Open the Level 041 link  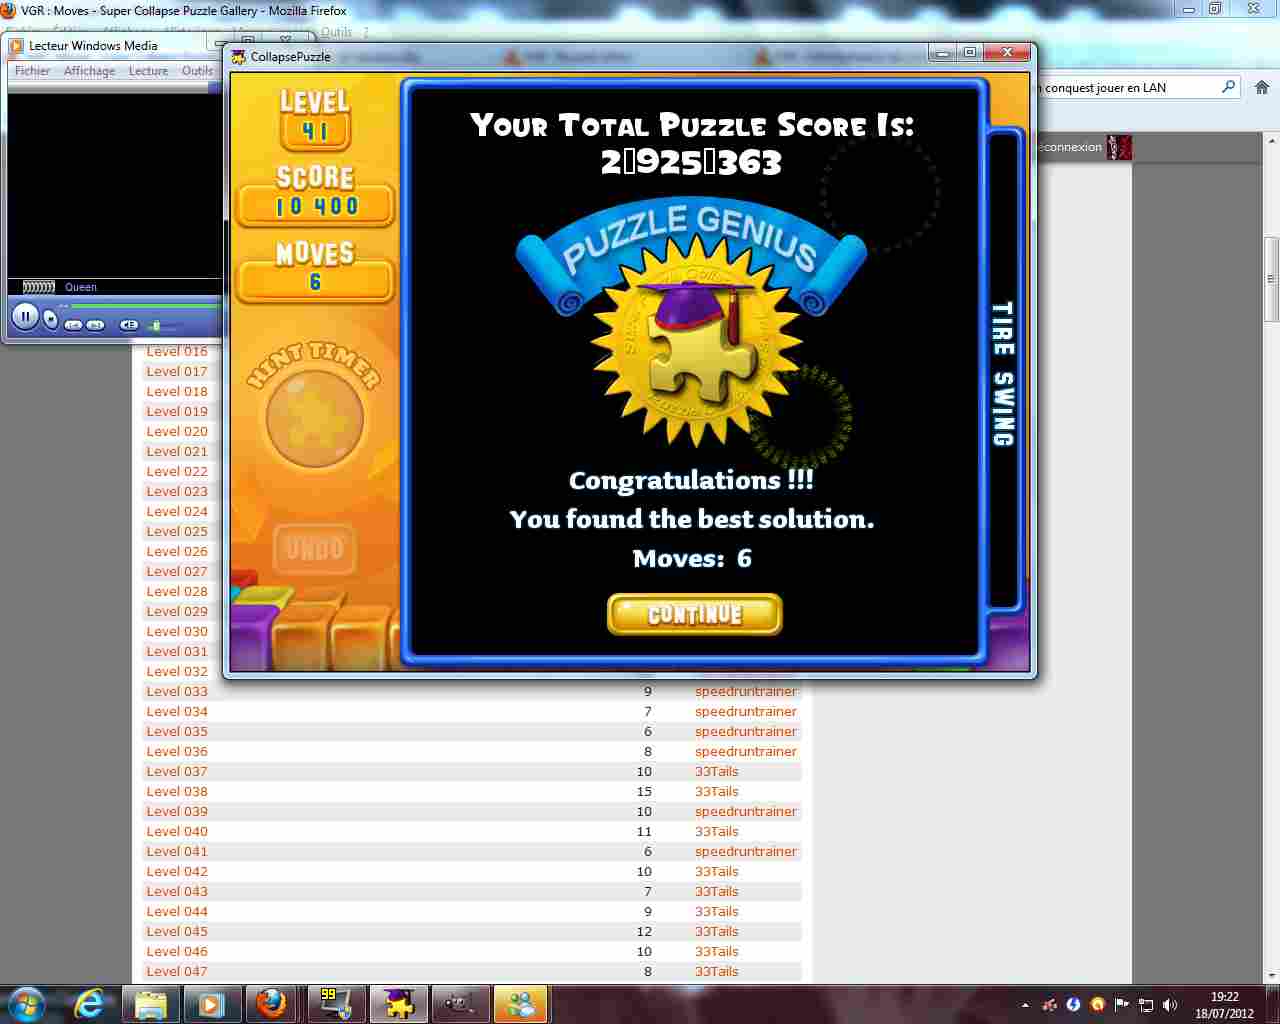click(177, 852)
